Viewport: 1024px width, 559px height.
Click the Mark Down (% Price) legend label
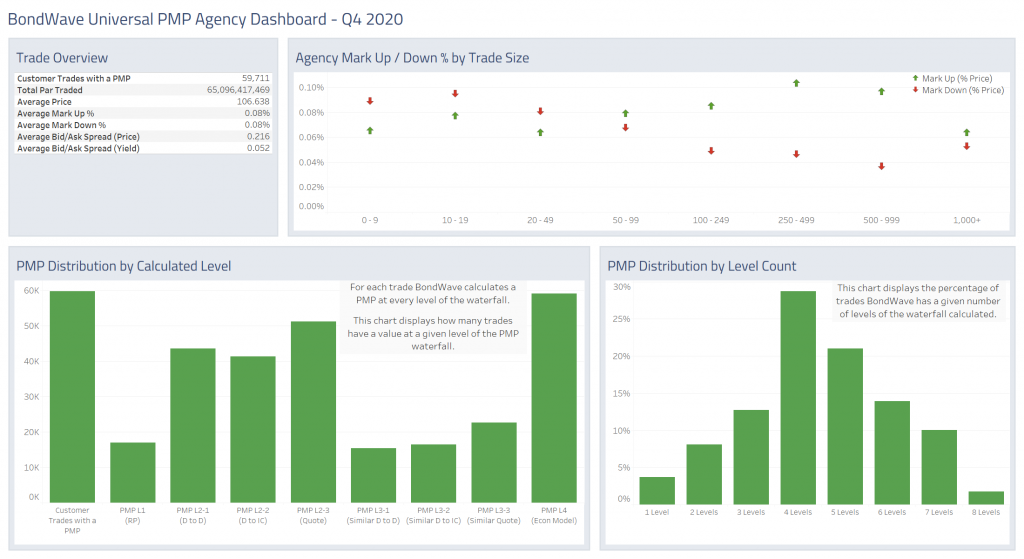click(x=963, y=90)
